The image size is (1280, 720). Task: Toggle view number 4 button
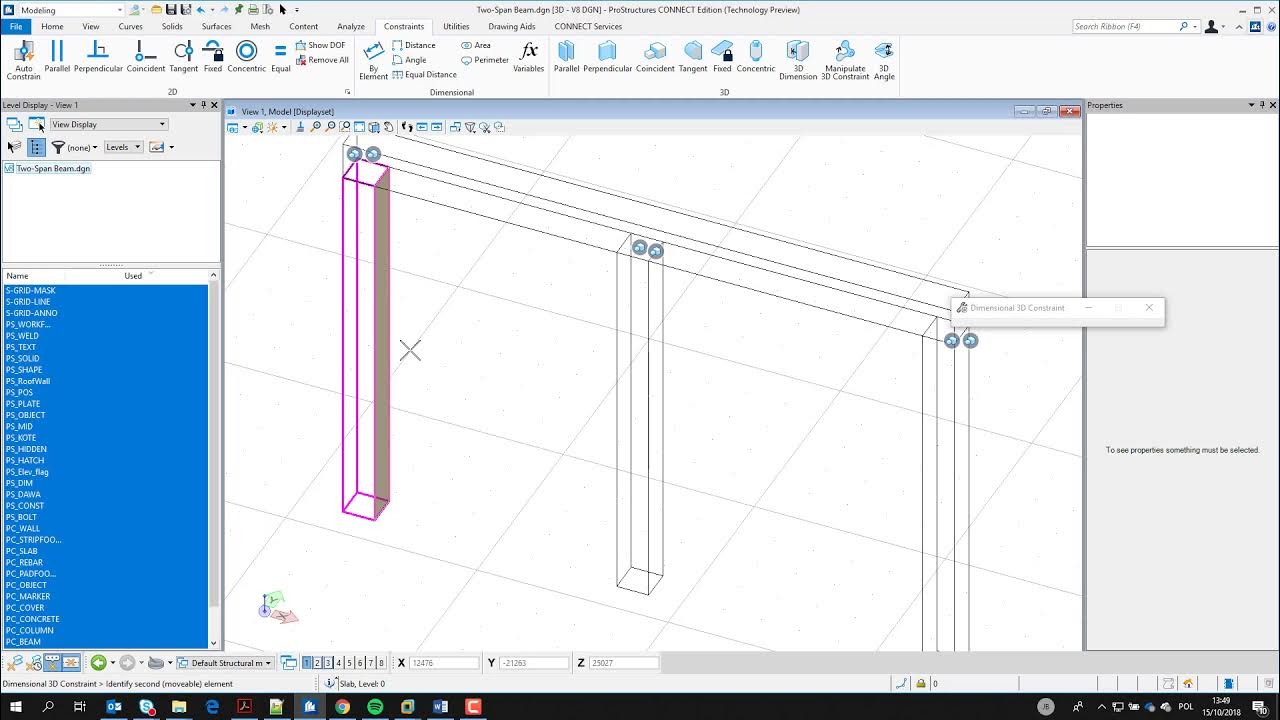click(339, 663)
